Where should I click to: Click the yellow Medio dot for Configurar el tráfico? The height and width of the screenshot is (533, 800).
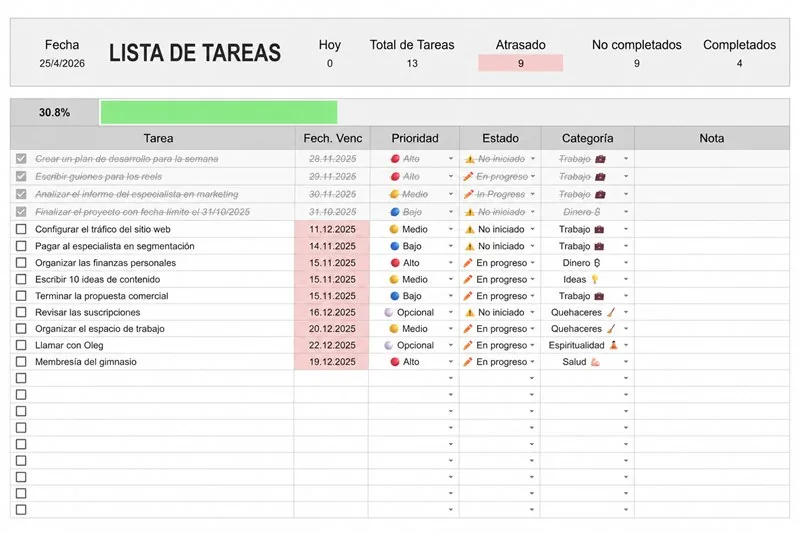[394, 230]
